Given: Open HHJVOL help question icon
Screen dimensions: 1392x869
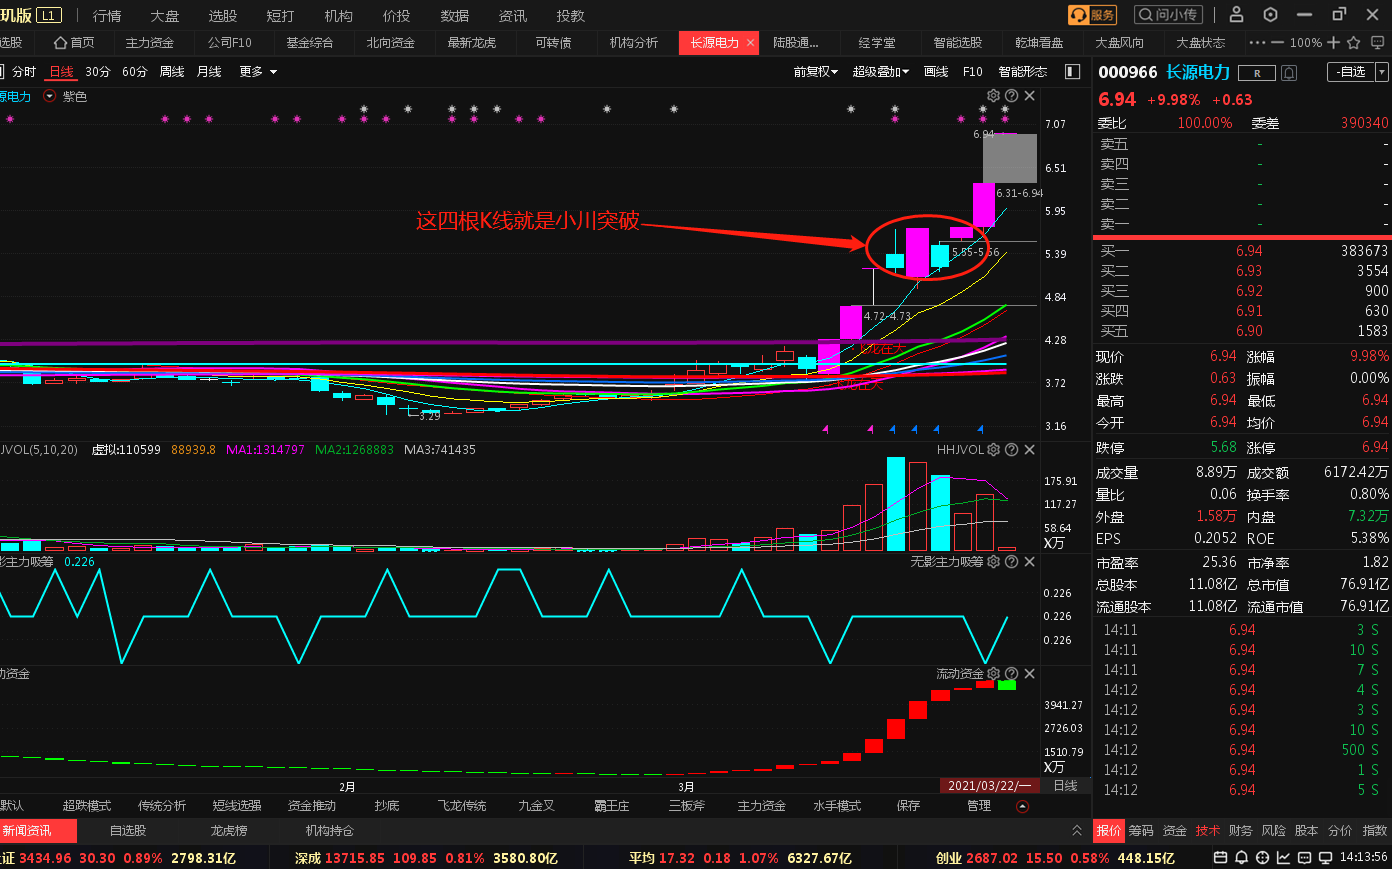Looking at the screenshot, I should (x=1011, y=450).
